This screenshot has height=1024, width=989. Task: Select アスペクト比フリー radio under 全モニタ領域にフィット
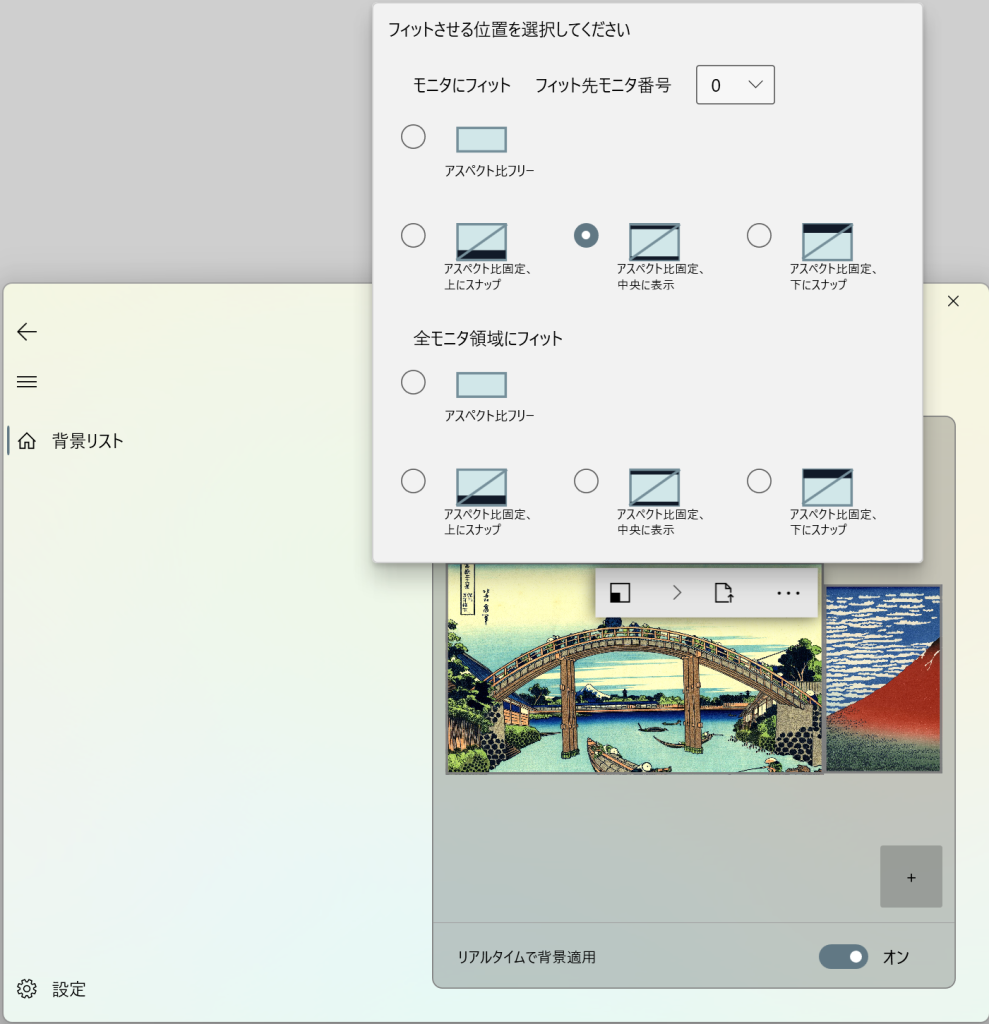tap(413, 383)
